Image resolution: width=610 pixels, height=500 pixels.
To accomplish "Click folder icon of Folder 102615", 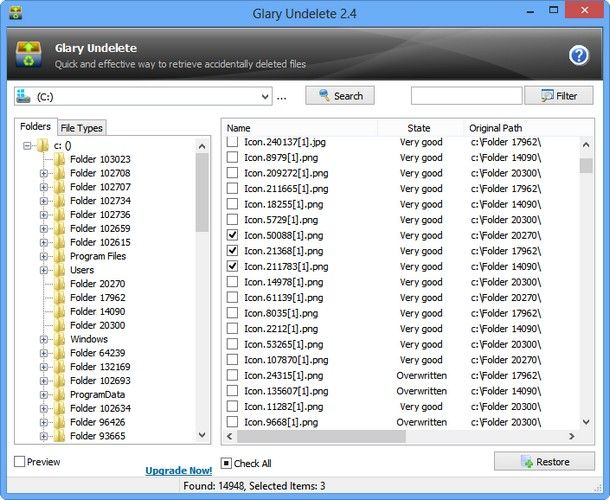I will point(60,242).
